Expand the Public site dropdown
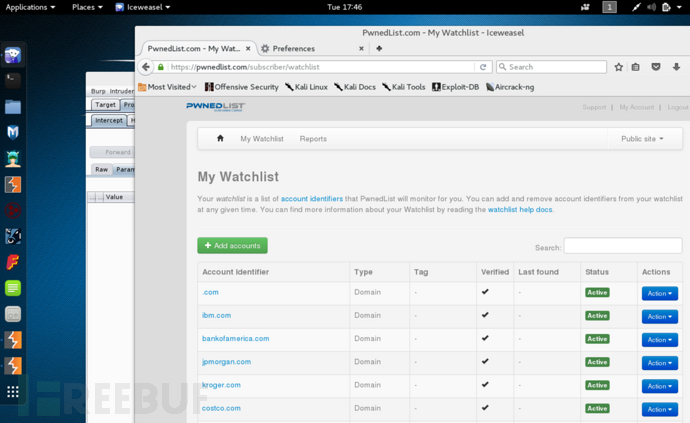 (642, 139)
